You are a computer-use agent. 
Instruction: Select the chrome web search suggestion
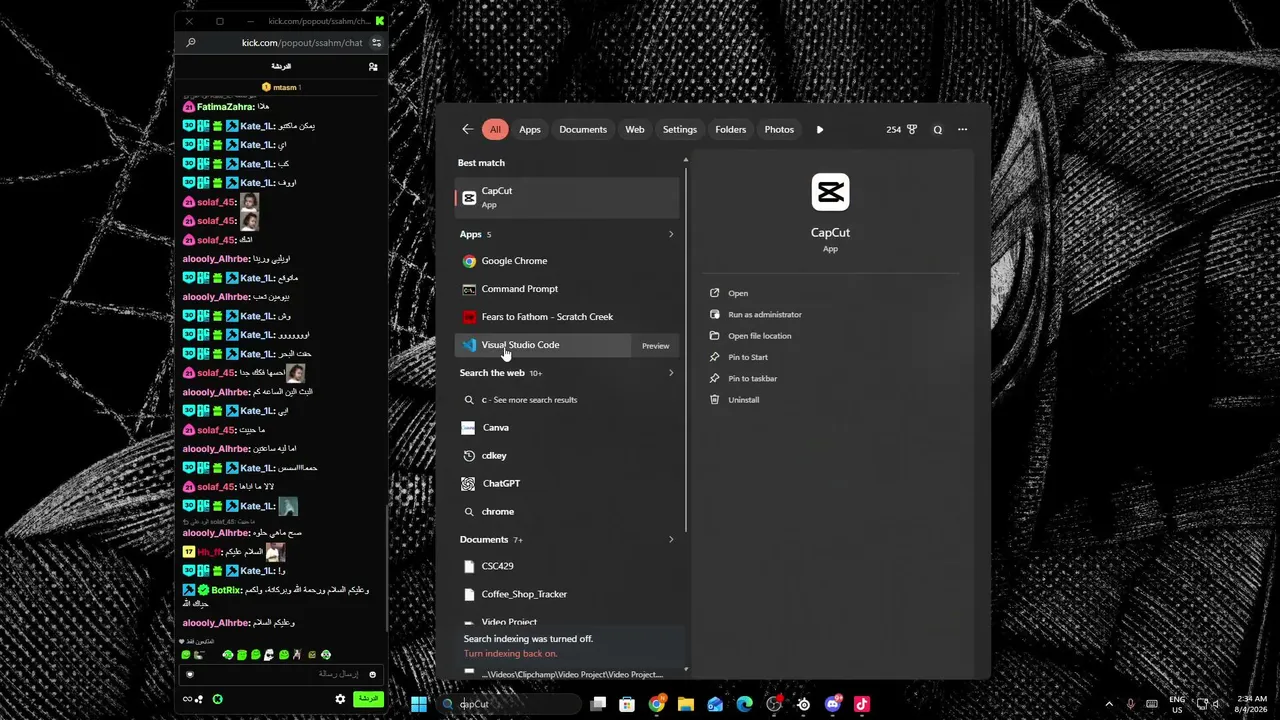[567, 511]
